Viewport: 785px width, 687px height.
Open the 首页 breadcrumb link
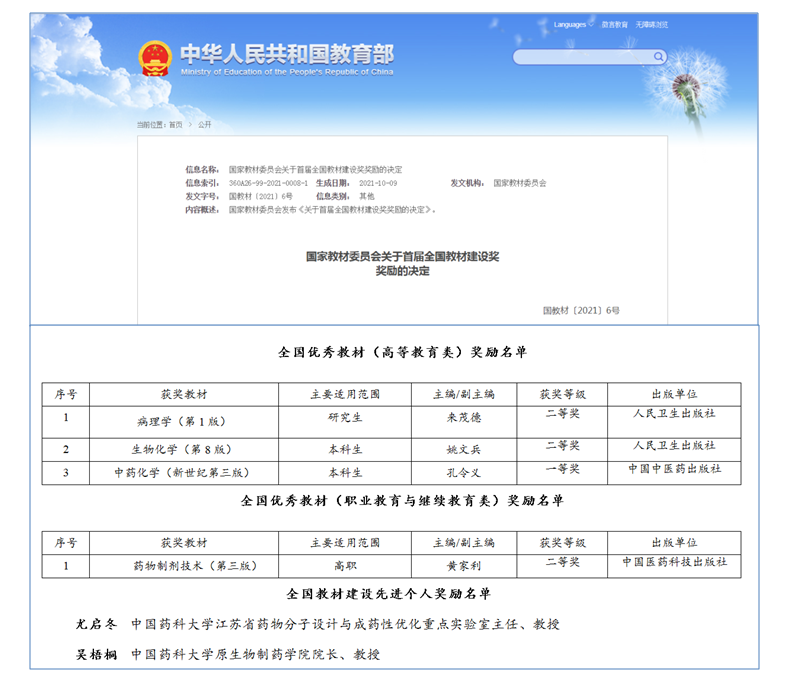[176, 125]
